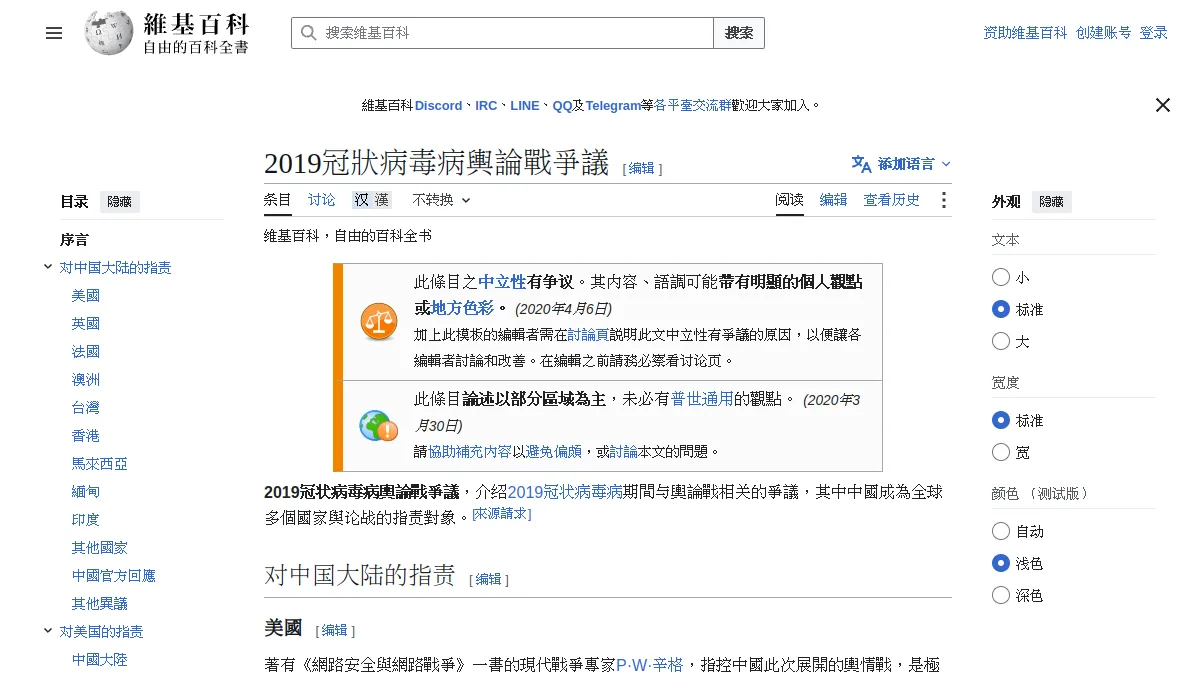Click the magnifier icon in search box
The width and height of the screenshot is (1200, 675).
(x=308, y=33)
